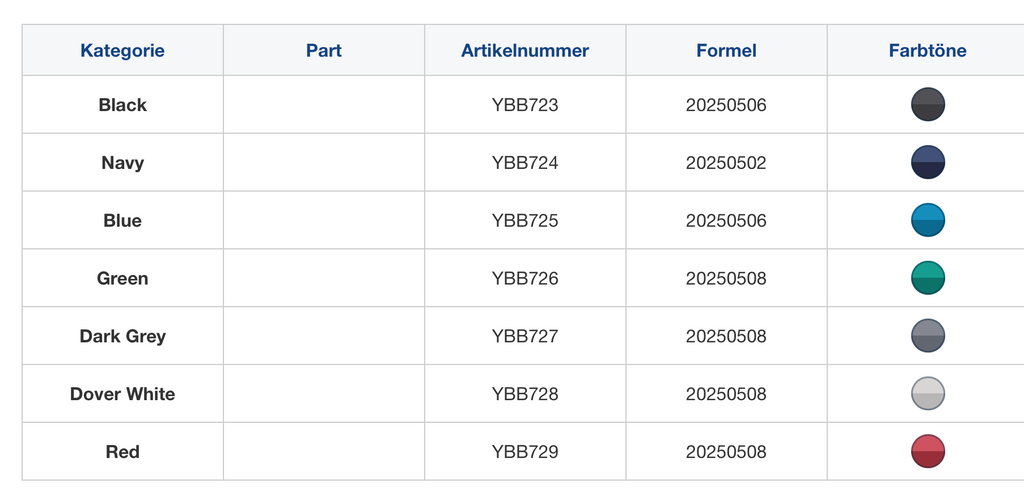Pick the Blue color tone swatch

[928, 220]
